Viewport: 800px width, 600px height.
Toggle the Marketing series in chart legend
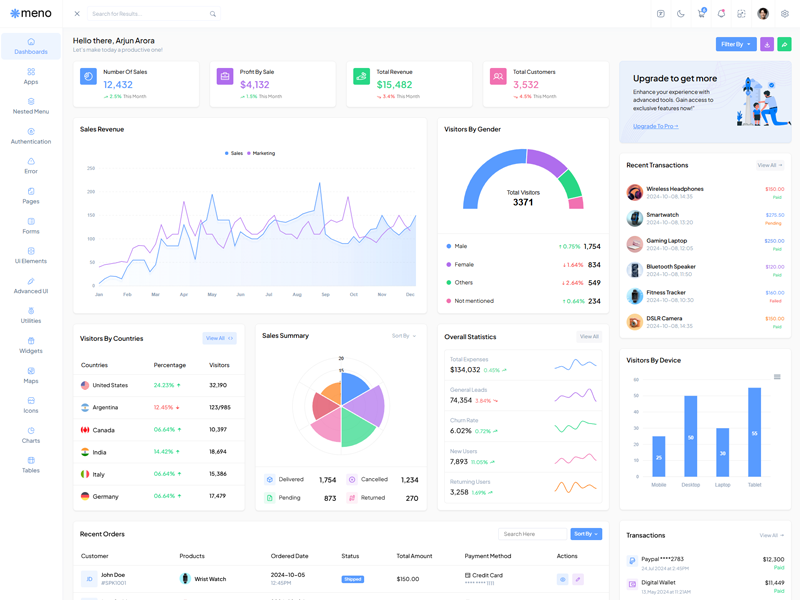(x=262, y=153)
